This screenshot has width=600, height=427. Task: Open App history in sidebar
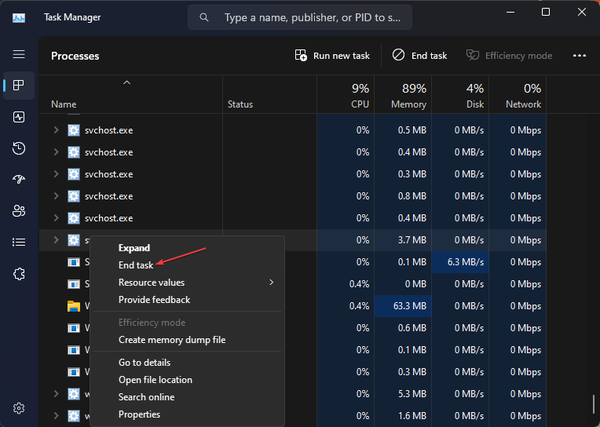[x=18, y=148]
